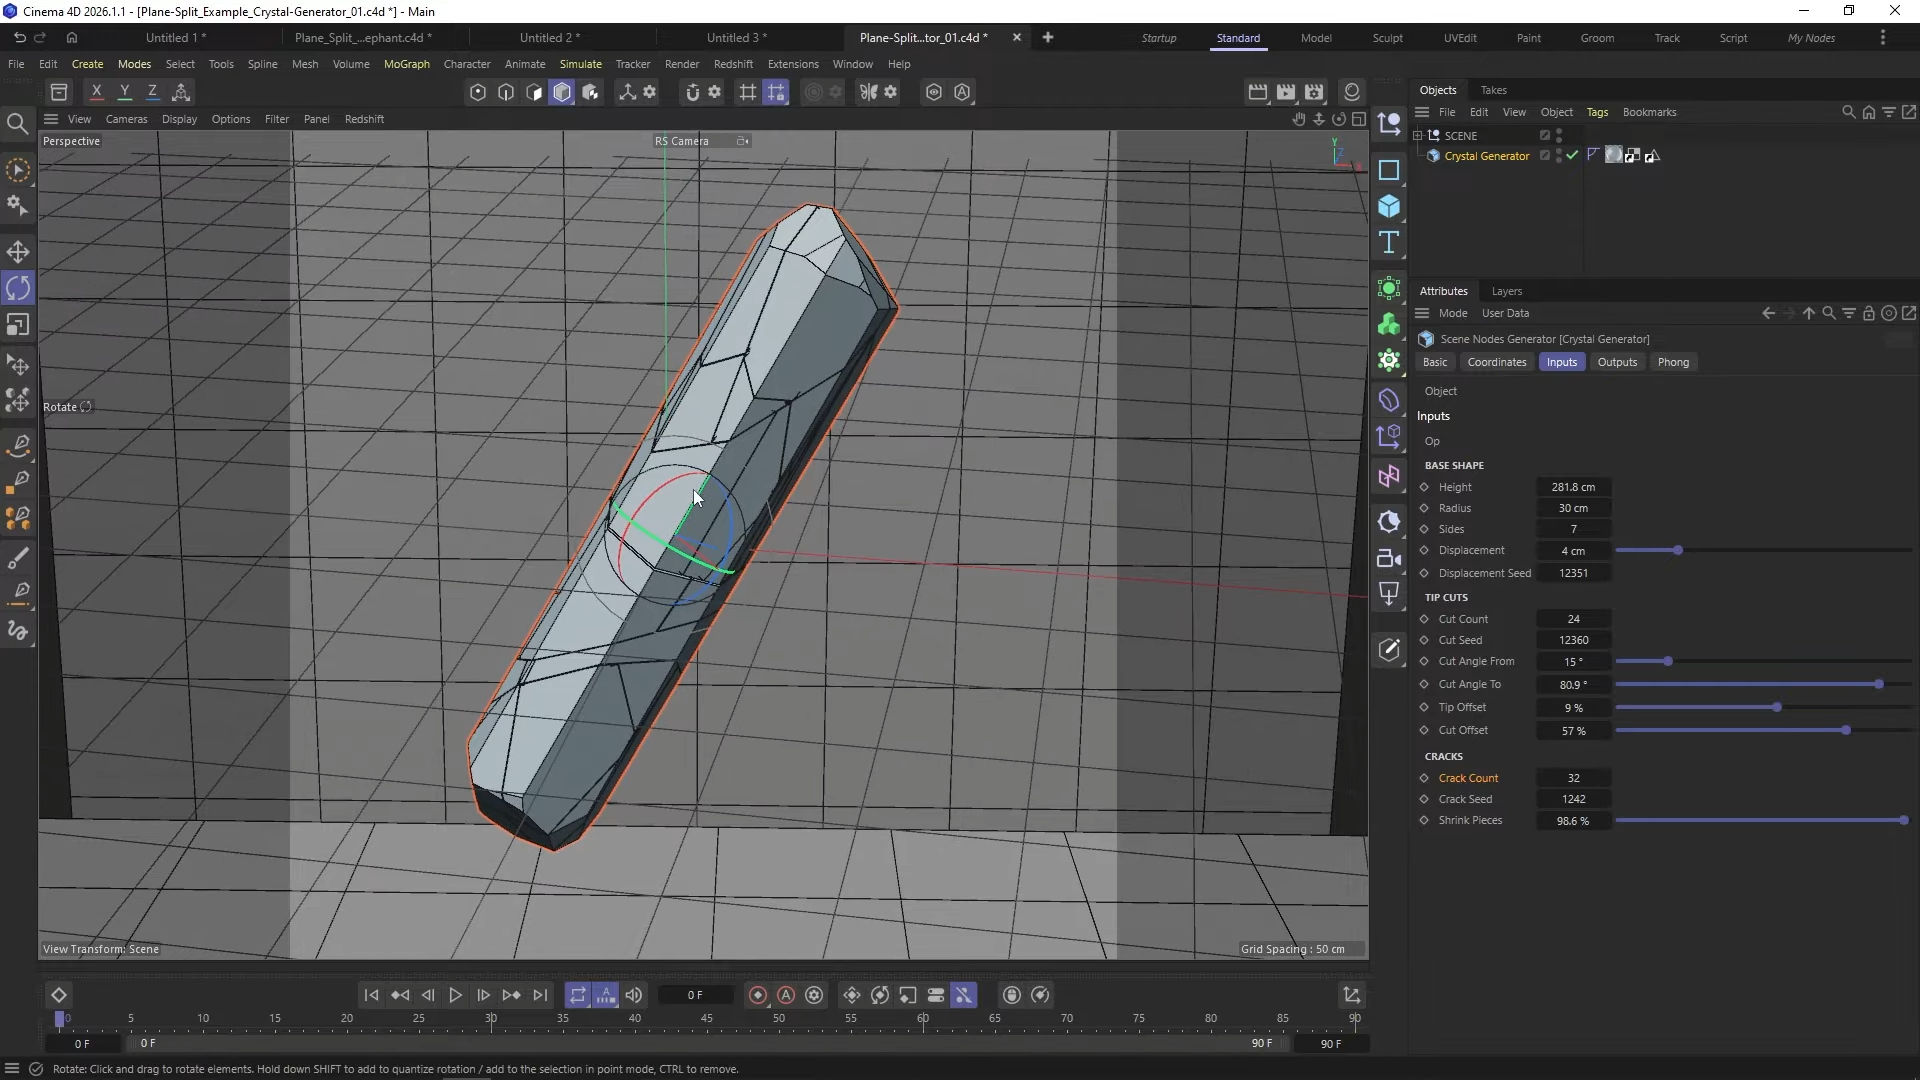This screenshot has height=1080, width=1920.
Task: Open the Objects manager search icon
Action: pos(1848,112)
